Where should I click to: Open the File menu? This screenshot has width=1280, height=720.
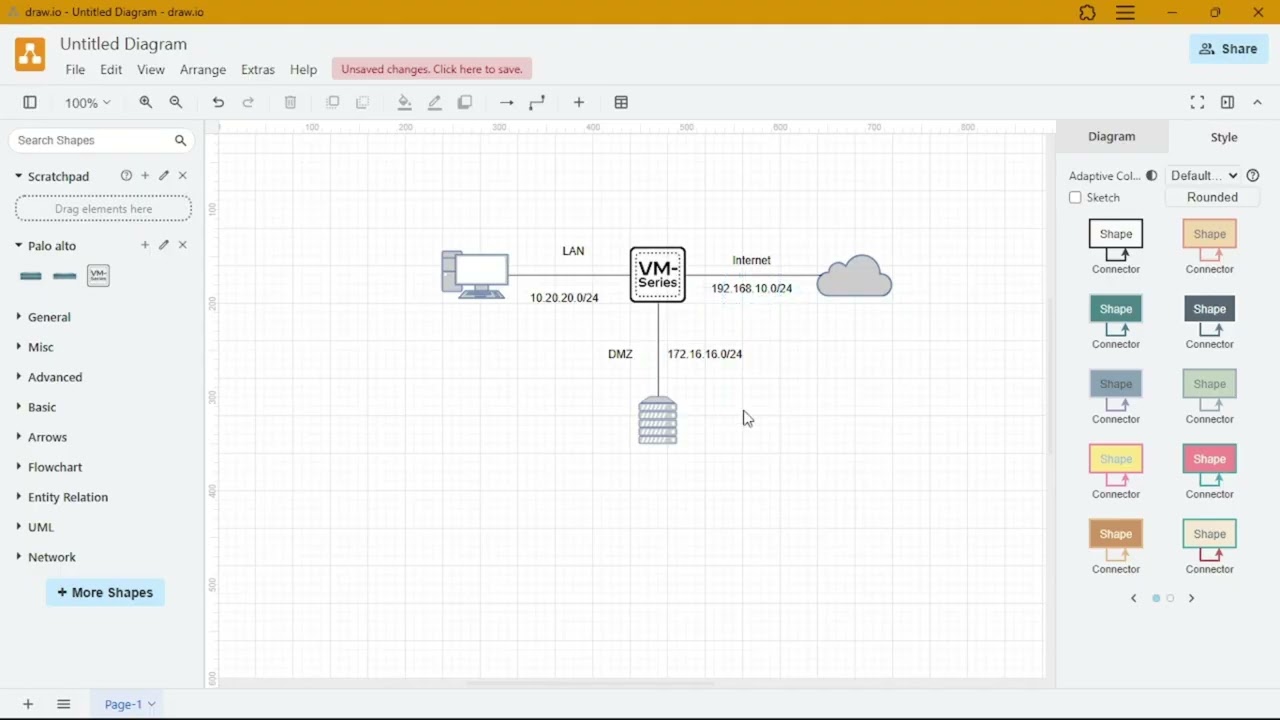(x=75, y=70)
